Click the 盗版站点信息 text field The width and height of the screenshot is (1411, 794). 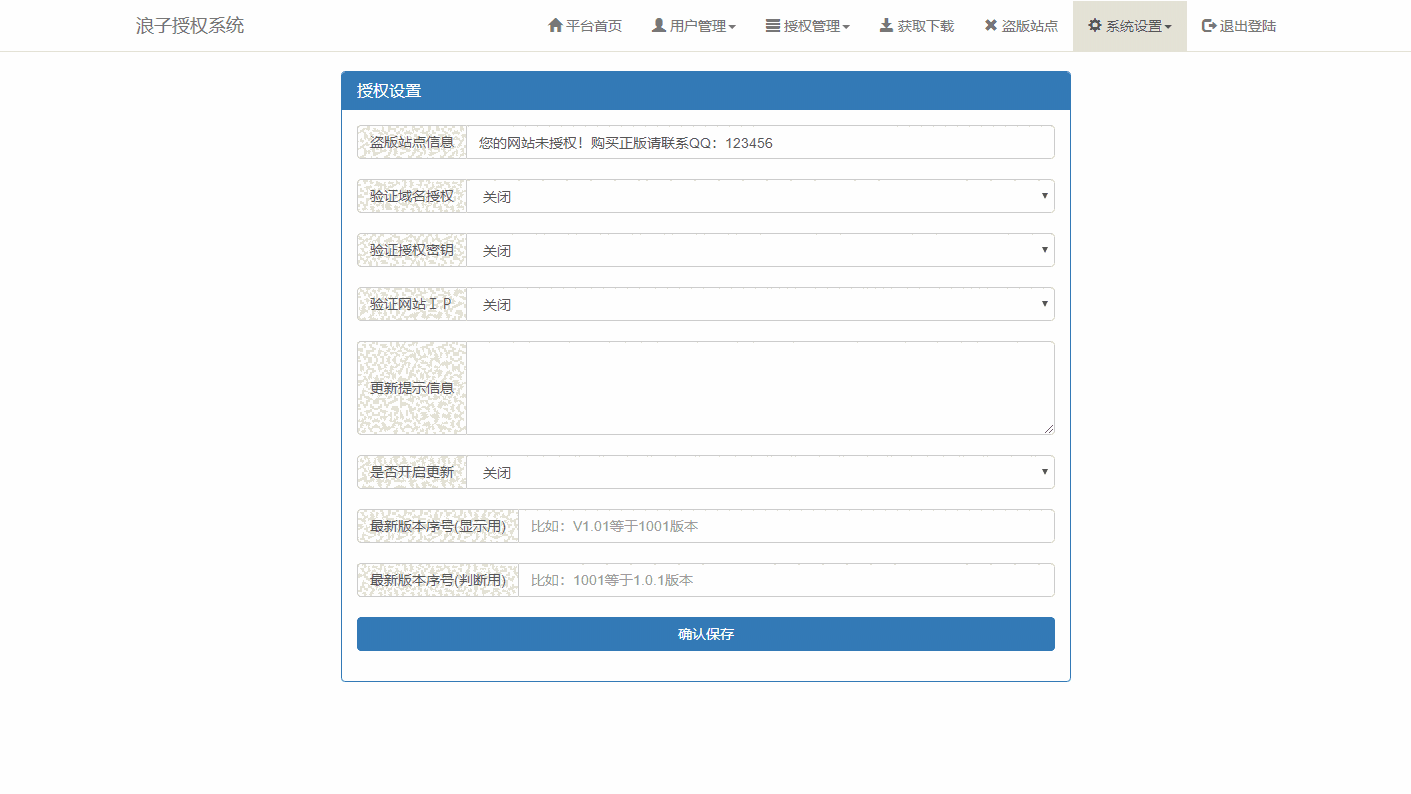click(761, 142)
